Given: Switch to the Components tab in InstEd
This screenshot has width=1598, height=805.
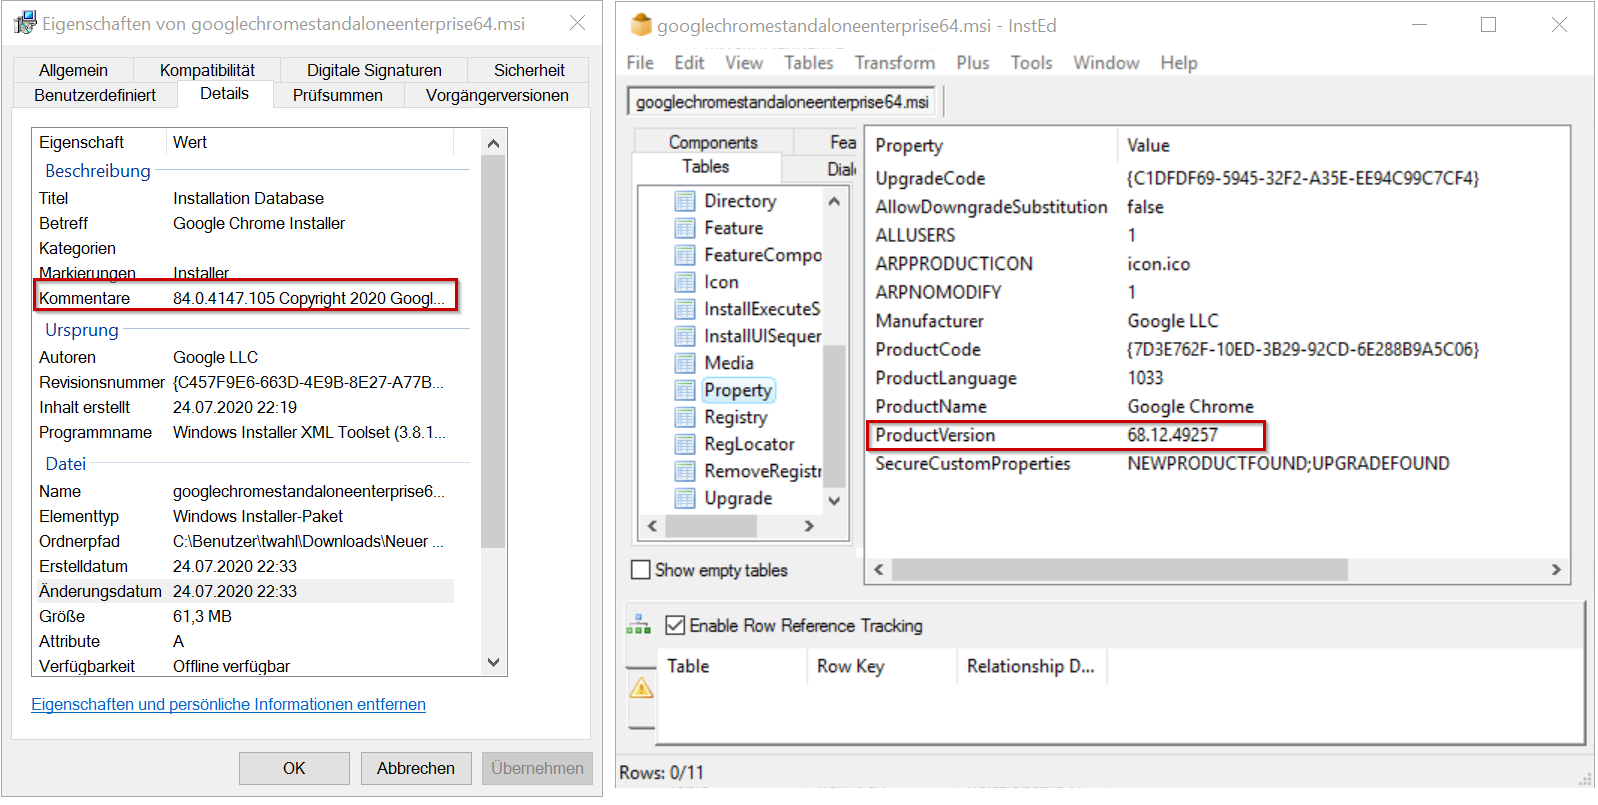Looking at the screenshot, I should tap(713, 142).
